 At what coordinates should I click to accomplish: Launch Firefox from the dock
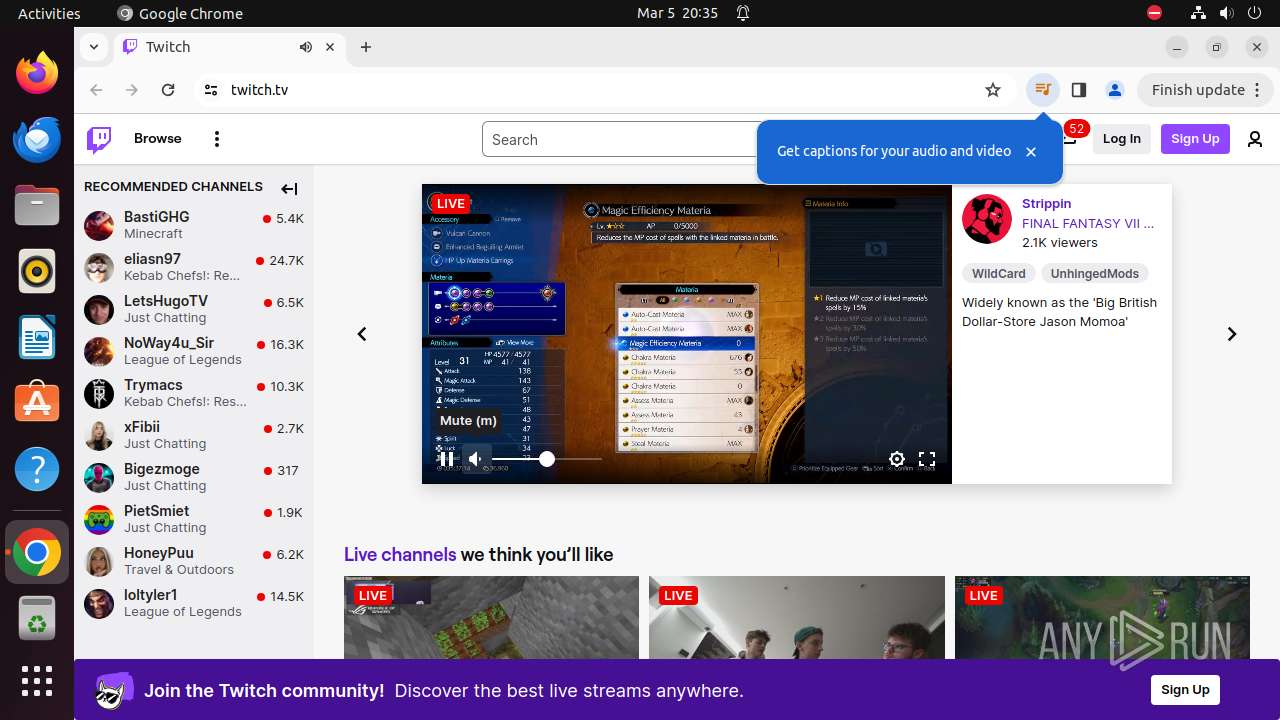click(x=37, y=74)
